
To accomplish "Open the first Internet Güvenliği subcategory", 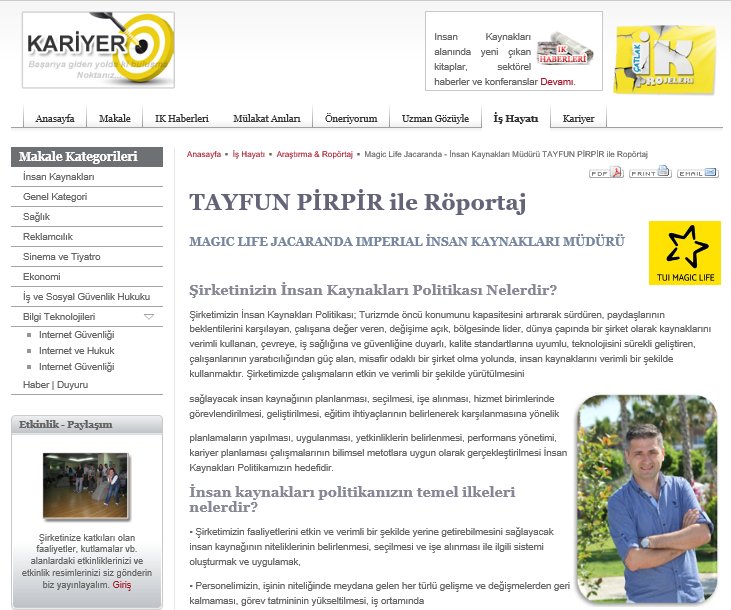I will coord(77,335).
